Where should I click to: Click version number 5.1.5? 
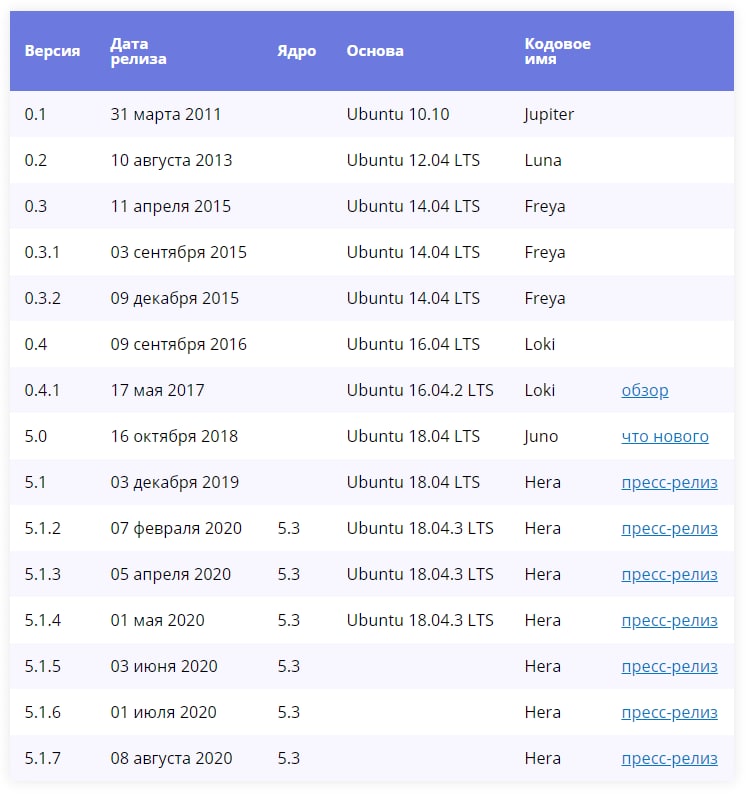click(42, 666)
